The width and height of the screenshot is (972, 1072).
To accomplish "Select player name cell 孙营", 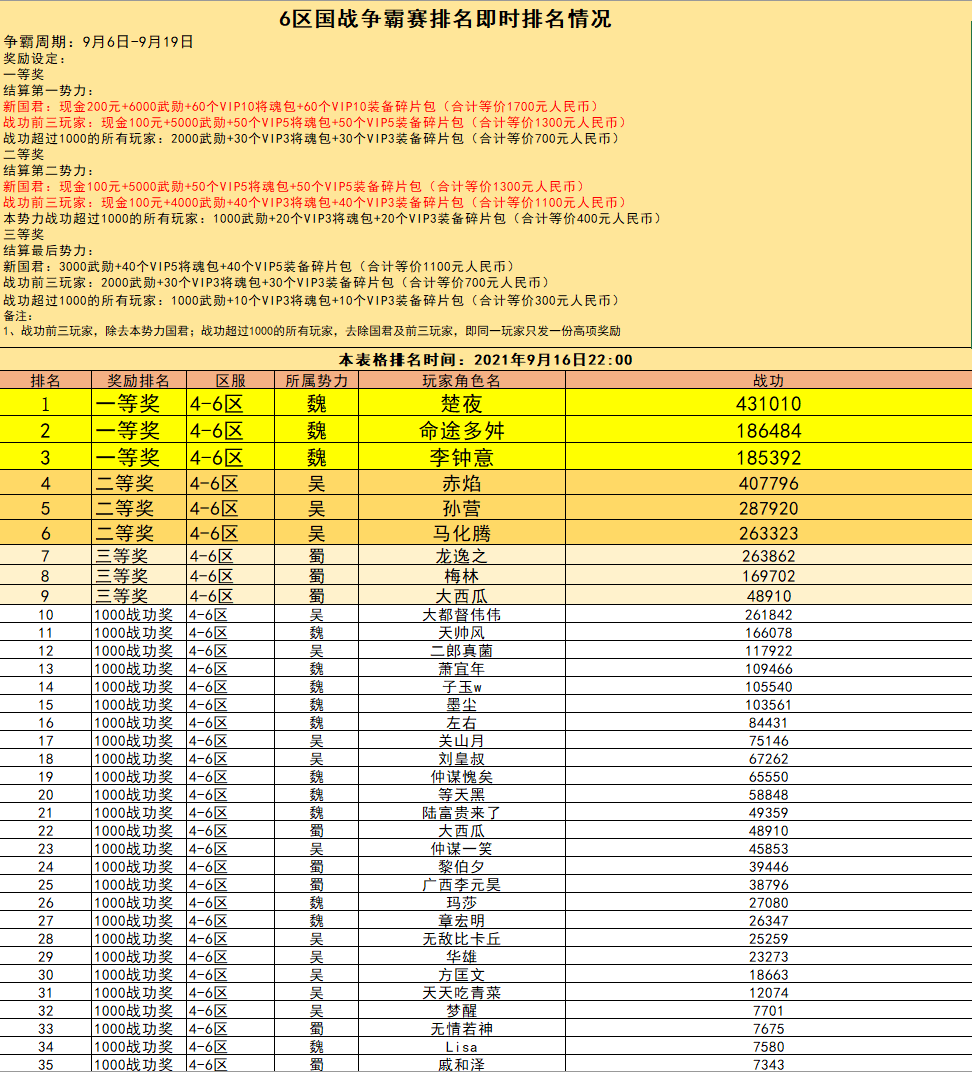I will click(461, 508).
